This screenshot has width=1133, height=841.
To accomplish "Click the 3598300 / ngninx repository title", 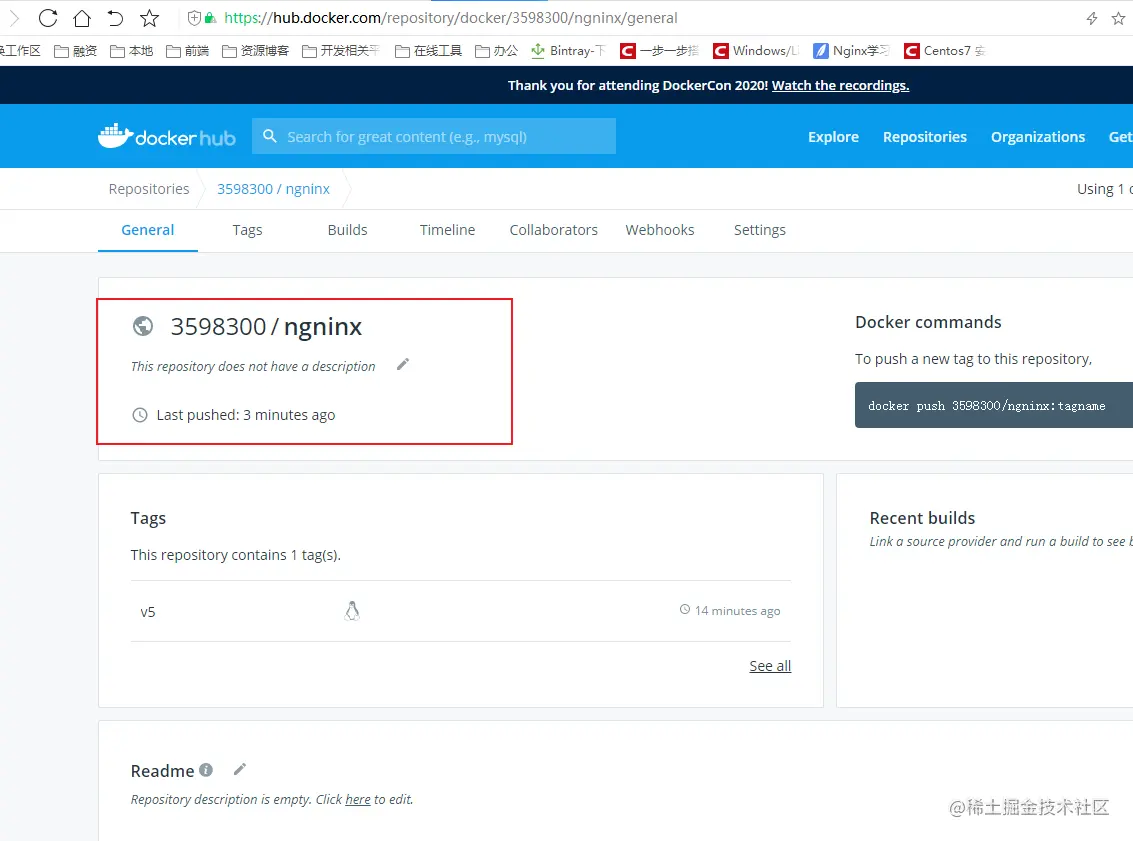I will pyautogui.click(x=266, y=327).
